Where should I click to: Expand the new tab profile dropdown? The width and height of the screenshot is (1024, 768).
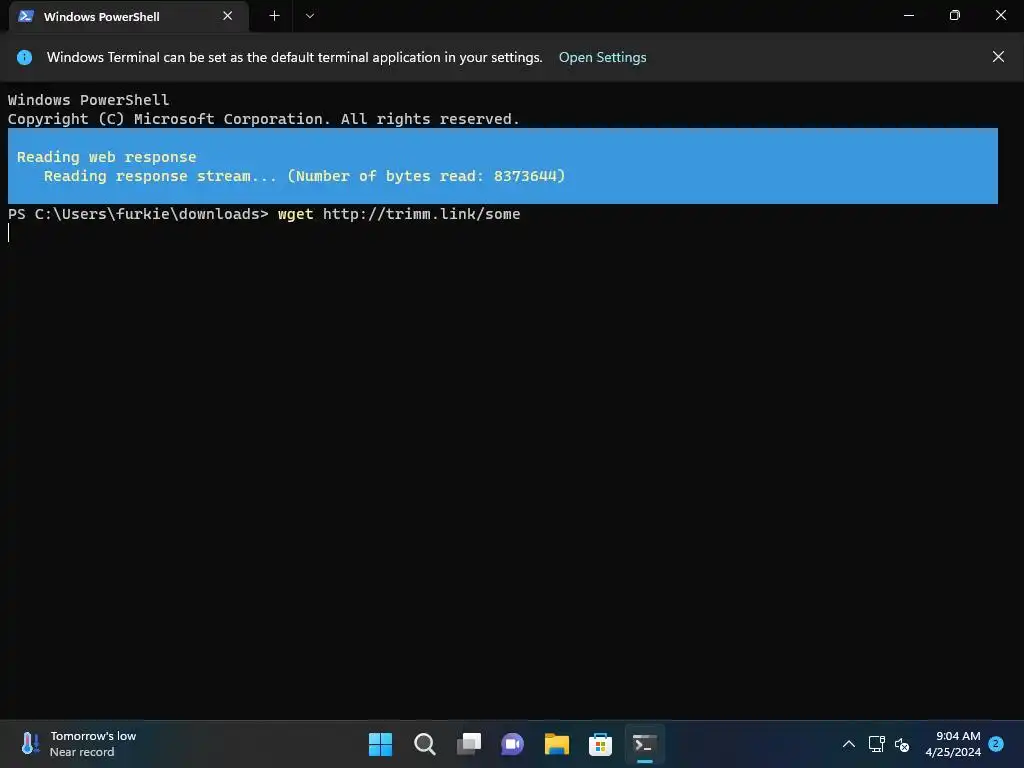(x=310, y=16)
